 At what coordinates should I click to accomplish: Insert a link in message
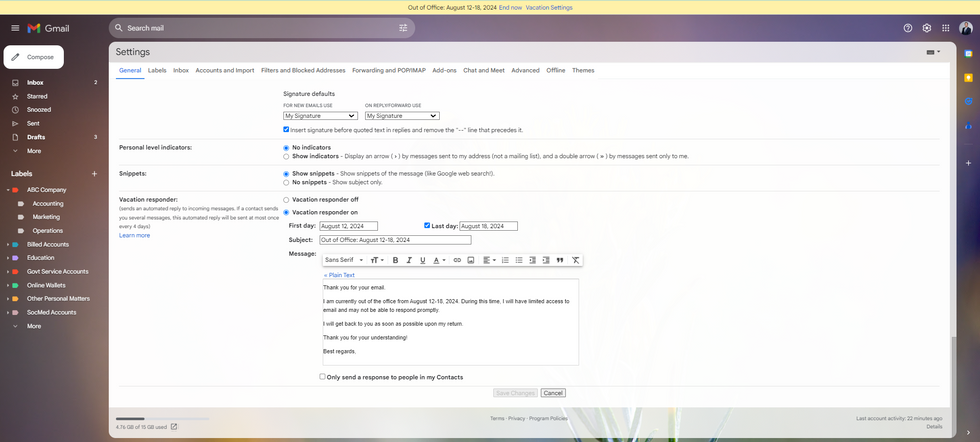[457, 260]
